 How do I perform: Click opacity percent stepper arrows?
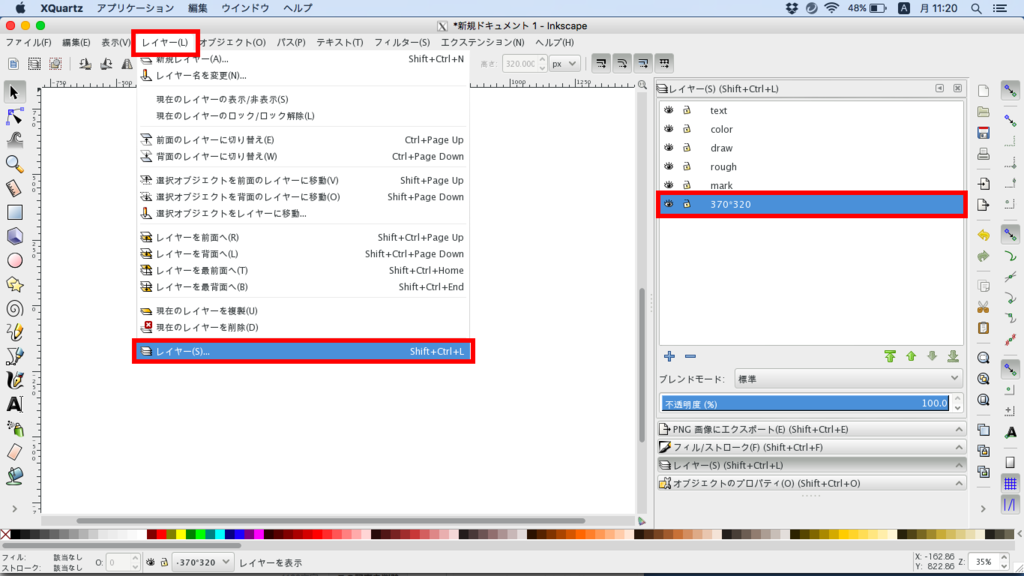point(957,404)
